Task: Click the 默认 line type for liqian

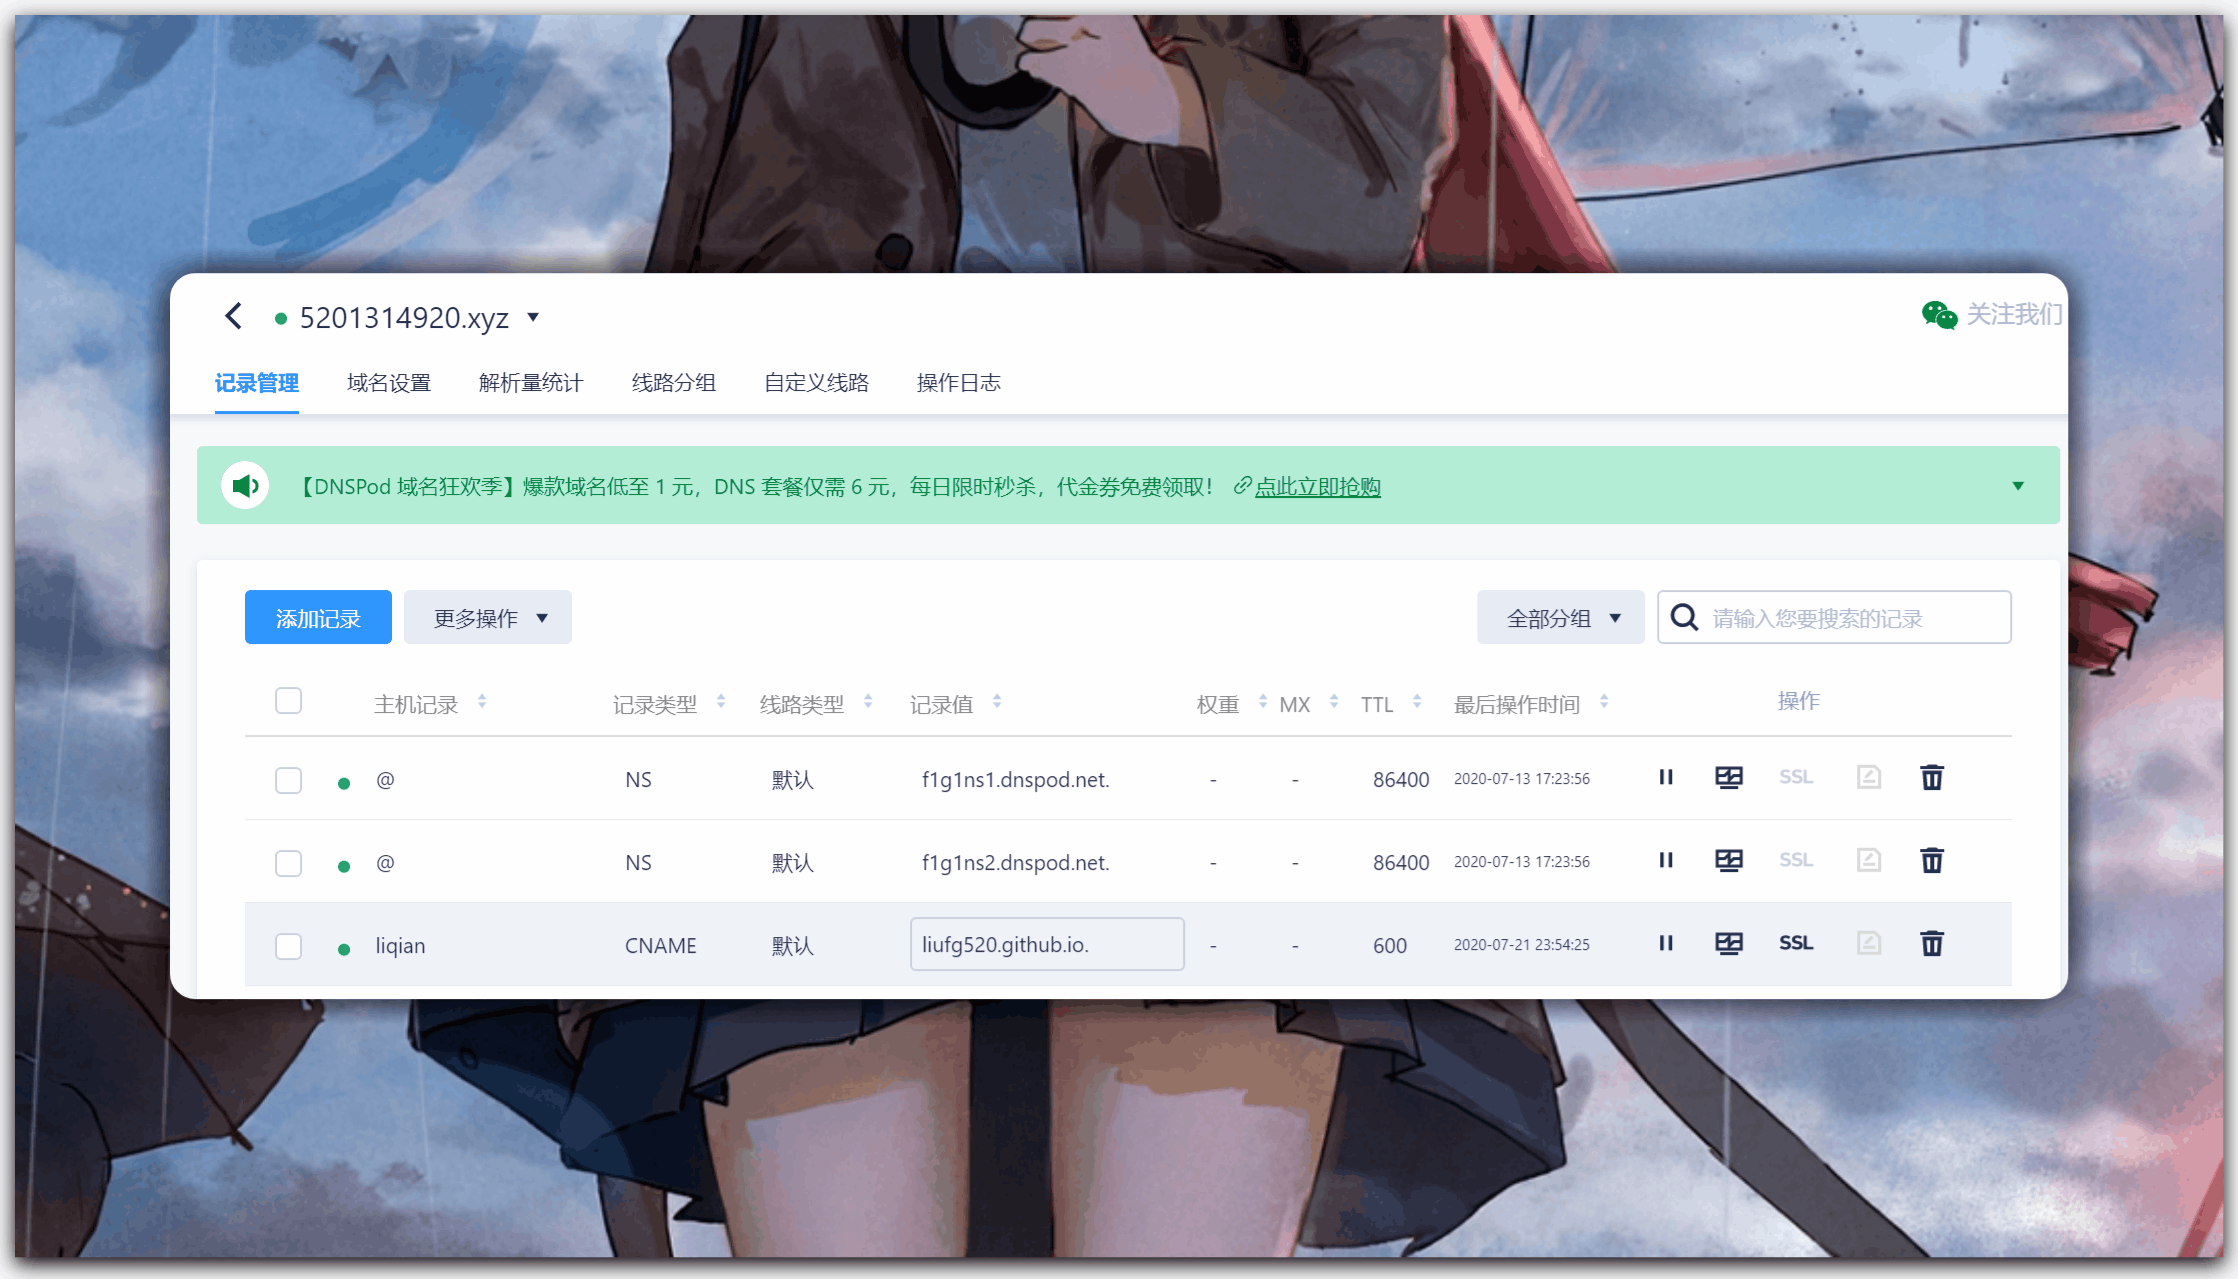Action: tap(793, 946)
